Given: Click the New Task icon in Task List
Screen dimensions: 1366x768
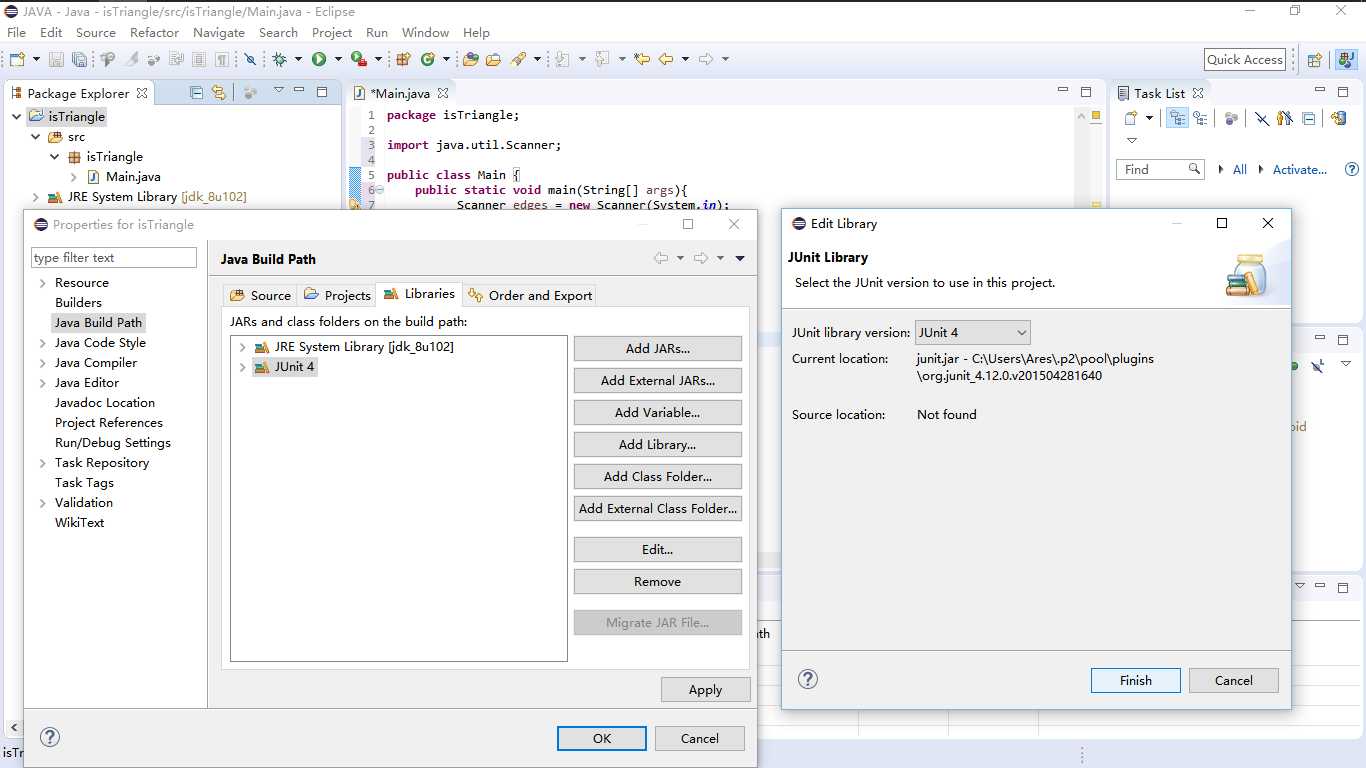Looking at the screenshot, I should (1131, 118).
